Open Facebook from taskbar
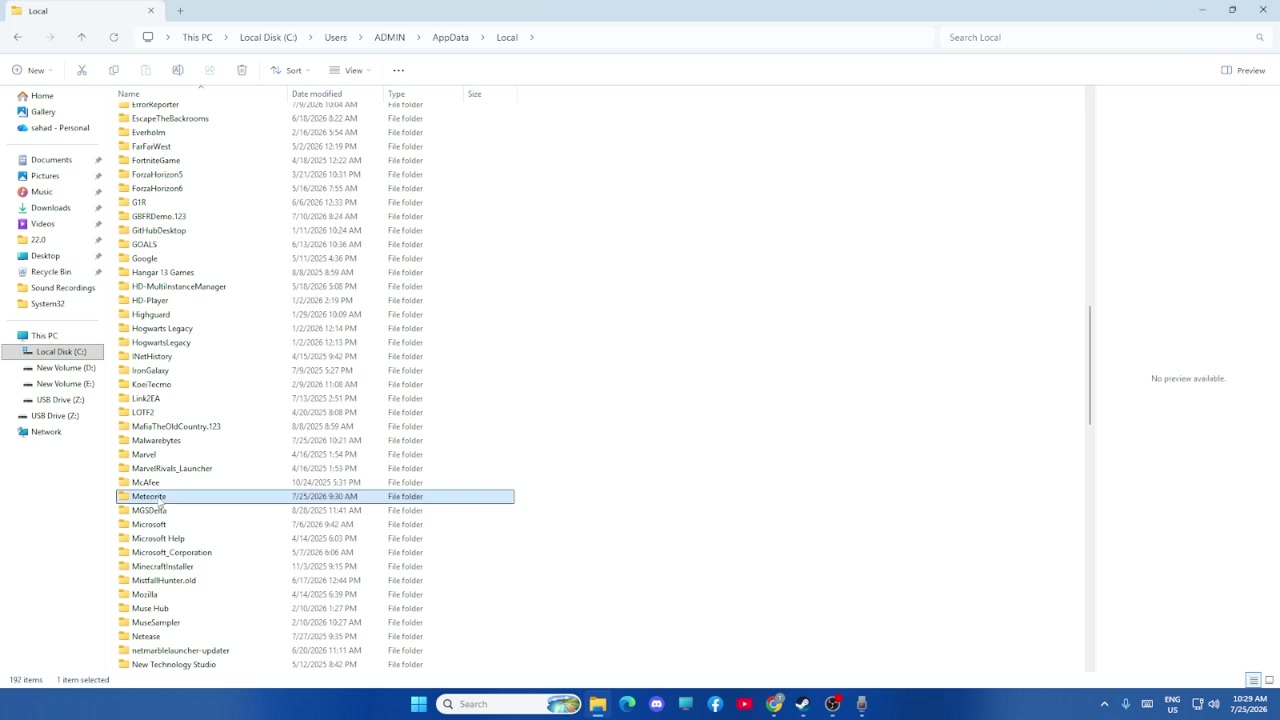The image size is (1280, 720). pyautogui.click(x=715, y=704)
